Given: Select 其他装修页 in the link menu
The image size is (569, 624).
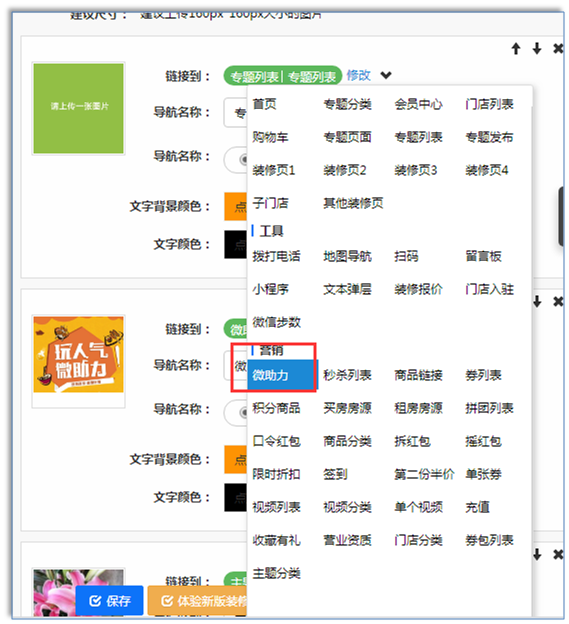Looking at the screenshot, I should [353, 203].
